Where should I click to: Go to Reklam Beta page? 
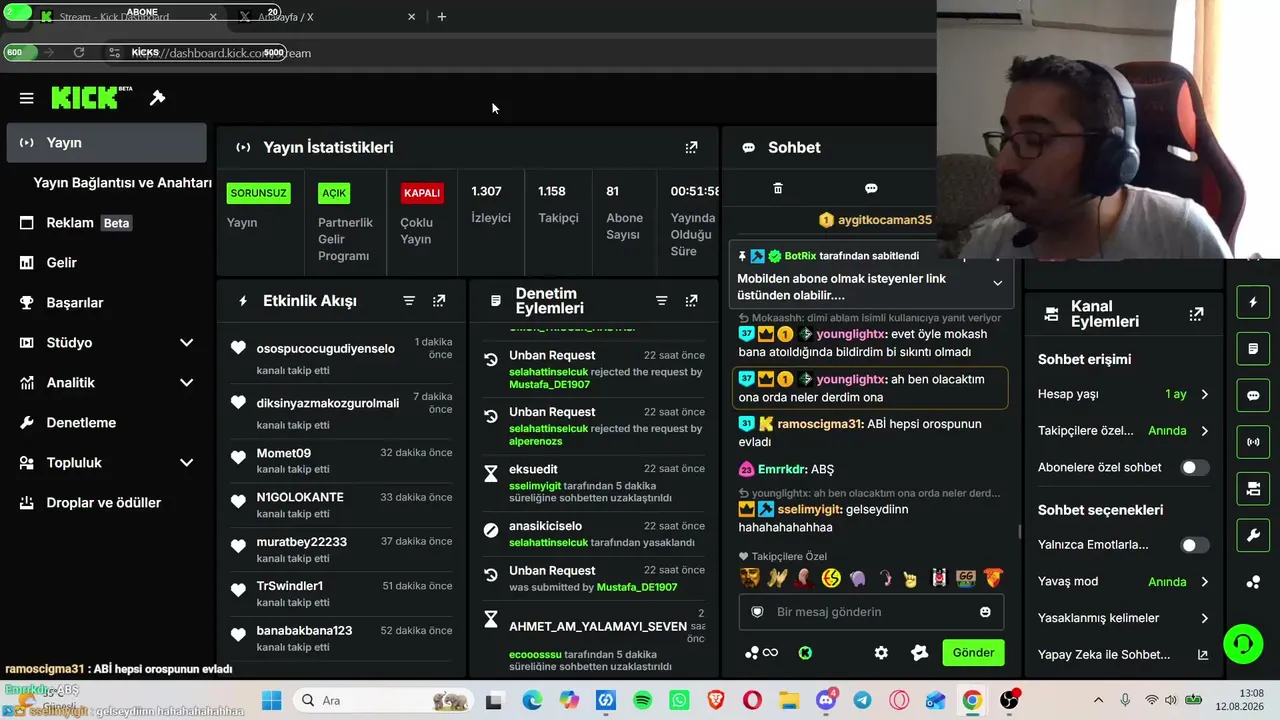106,223
